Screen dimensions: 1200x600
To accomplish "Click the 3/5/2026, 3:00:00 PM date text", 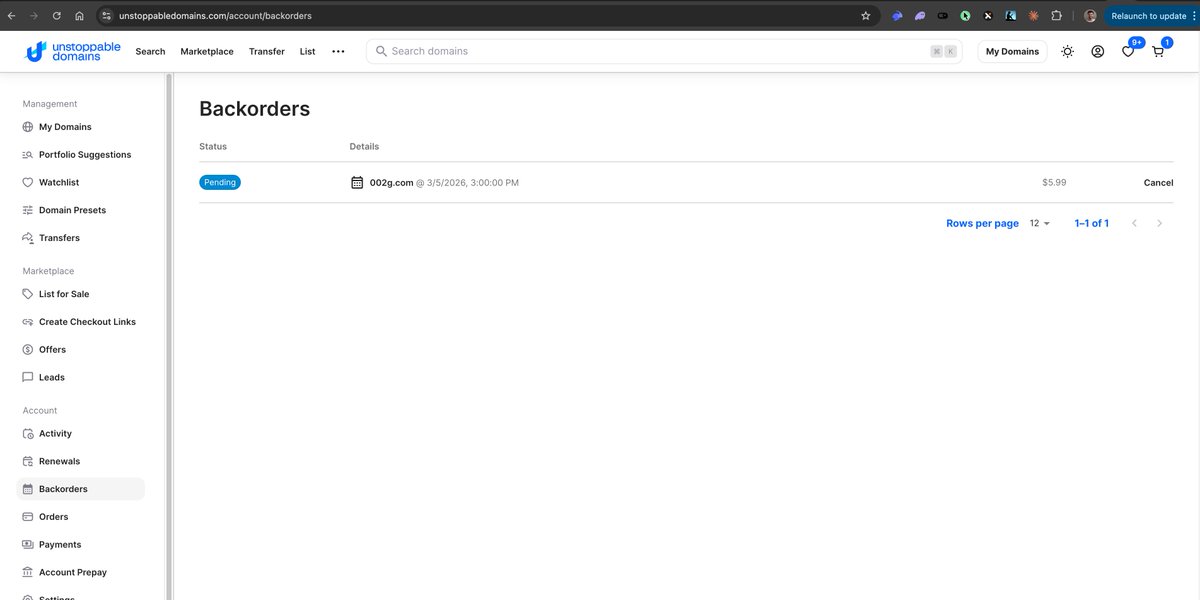I will (x=472, y=183).
